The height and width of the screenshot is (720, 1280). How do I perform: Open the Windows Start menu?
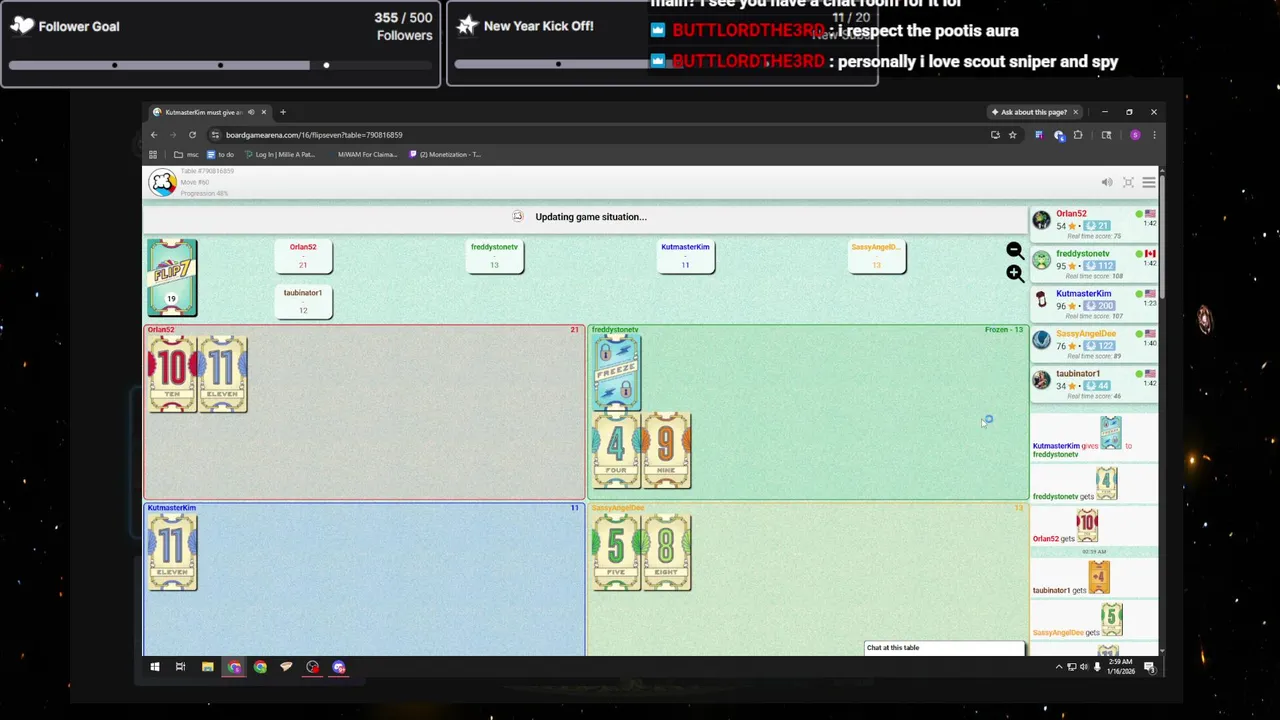[x=155, y=667]
